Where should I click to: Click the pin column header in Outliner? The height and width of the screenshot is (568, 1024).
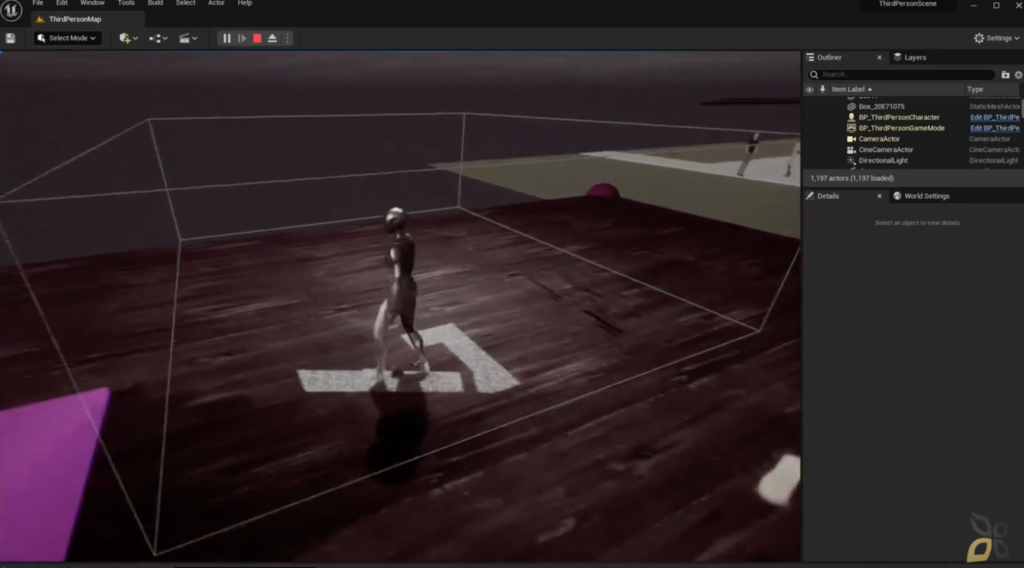(822, 89)
